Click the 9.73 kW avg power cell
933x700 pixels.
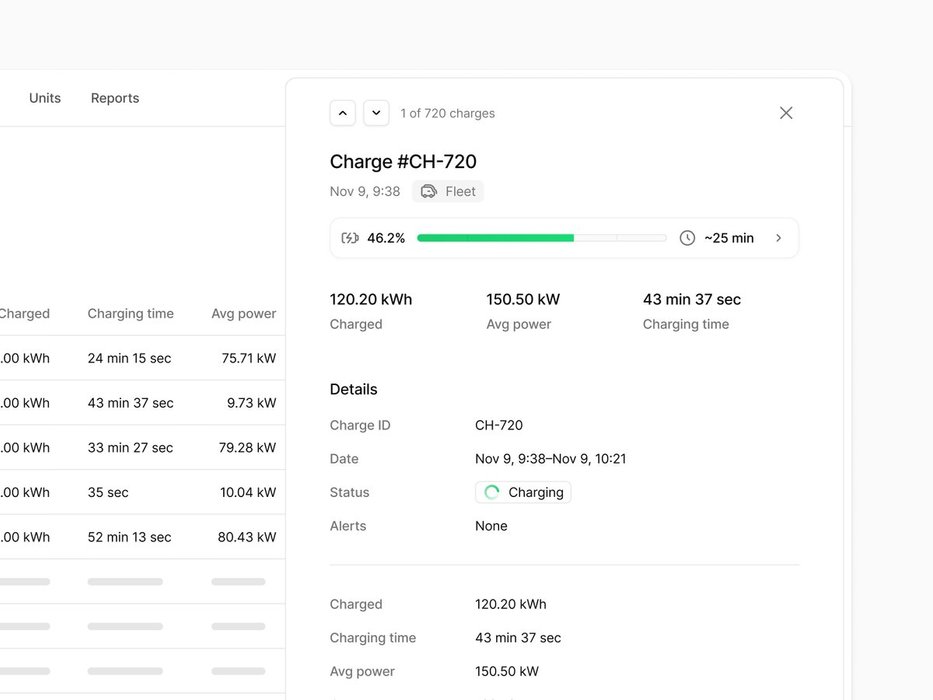click(x=251, y=403)
